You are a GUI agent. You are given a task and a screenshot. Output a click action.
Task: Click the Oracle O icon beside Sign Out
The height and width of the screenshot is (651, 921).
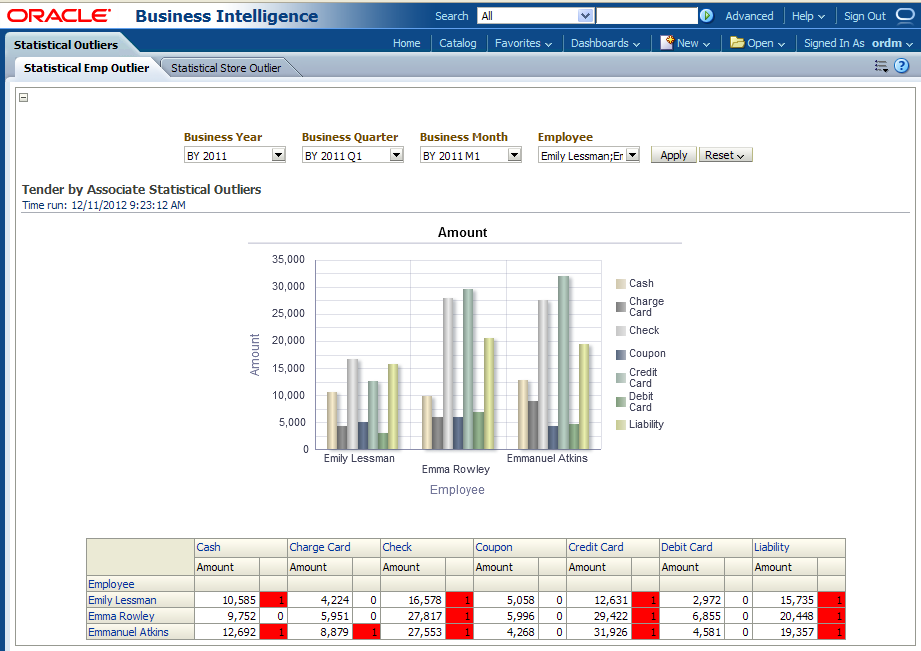click(905, 16)
